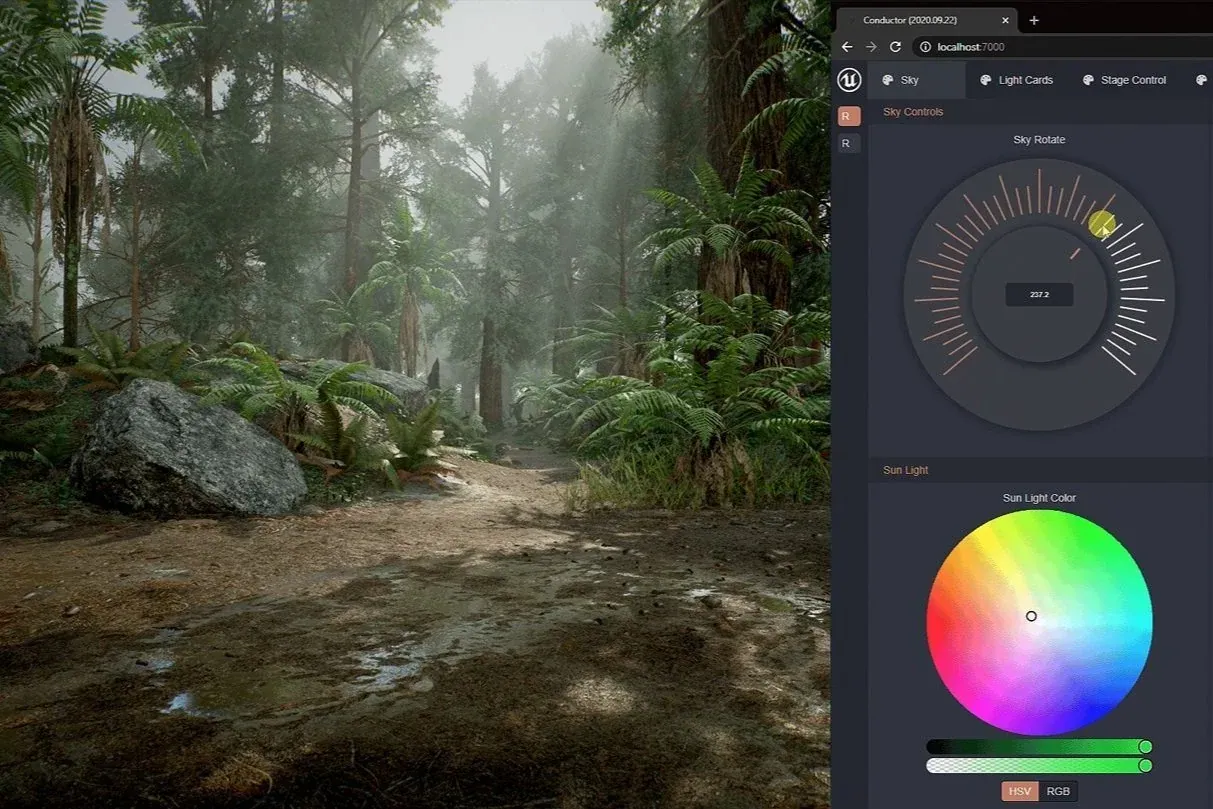Click the orange highlighted R button

[848, 116]
